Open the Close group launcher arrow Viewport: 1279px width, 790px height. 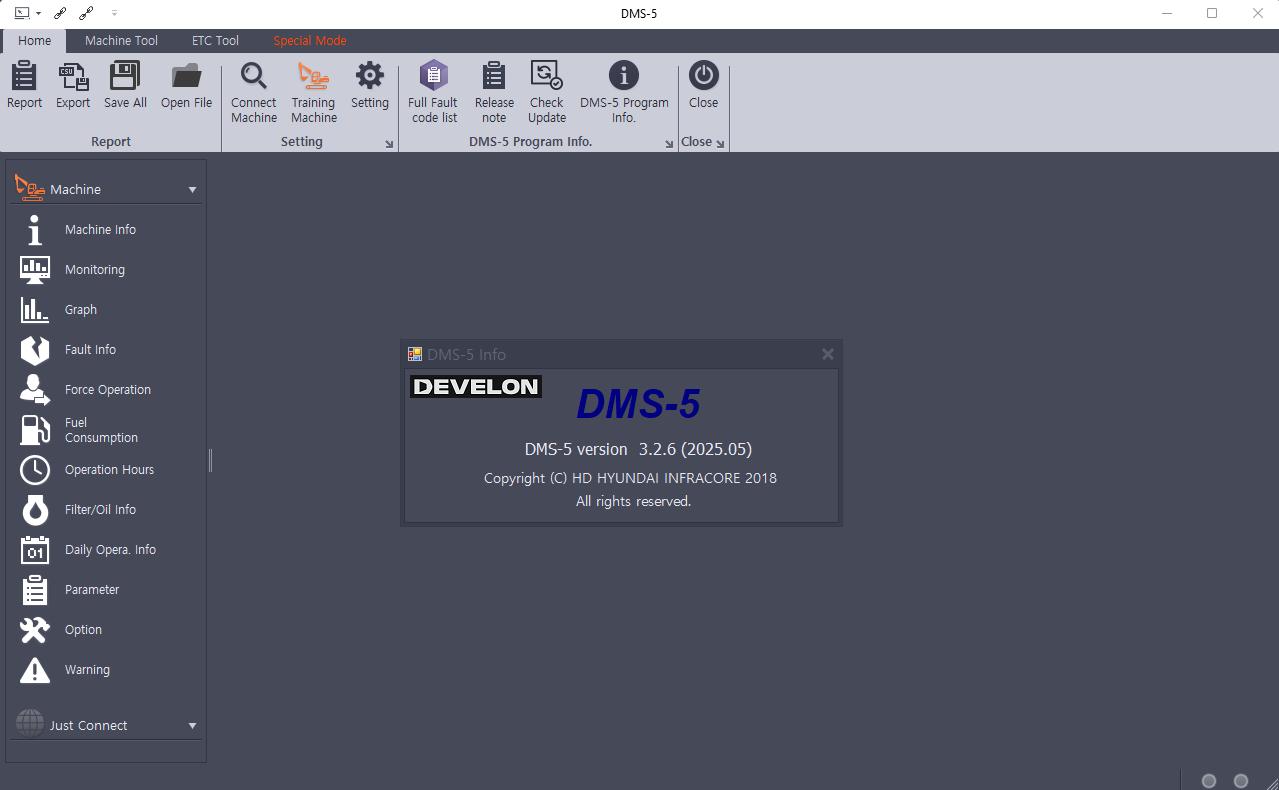[720, 144]
